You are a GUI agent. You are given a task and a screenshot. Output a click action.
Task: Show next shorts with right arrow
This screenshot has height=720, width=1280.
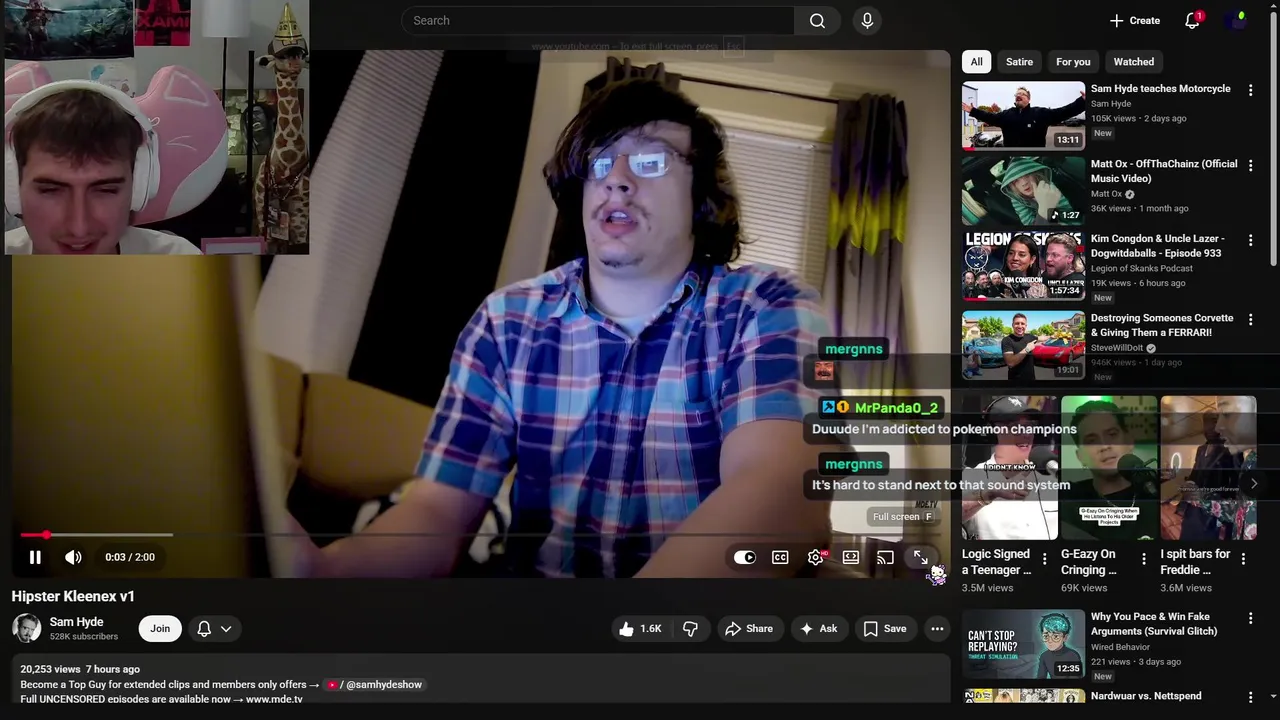[x=1254, y=483]
